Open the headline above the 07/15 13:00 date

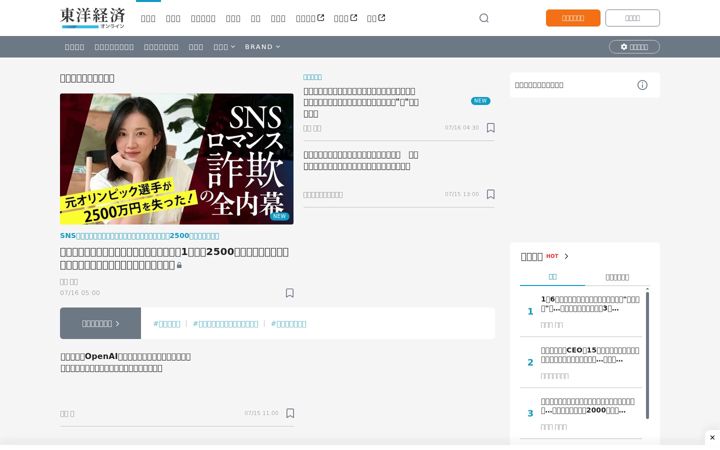(361, 161)
